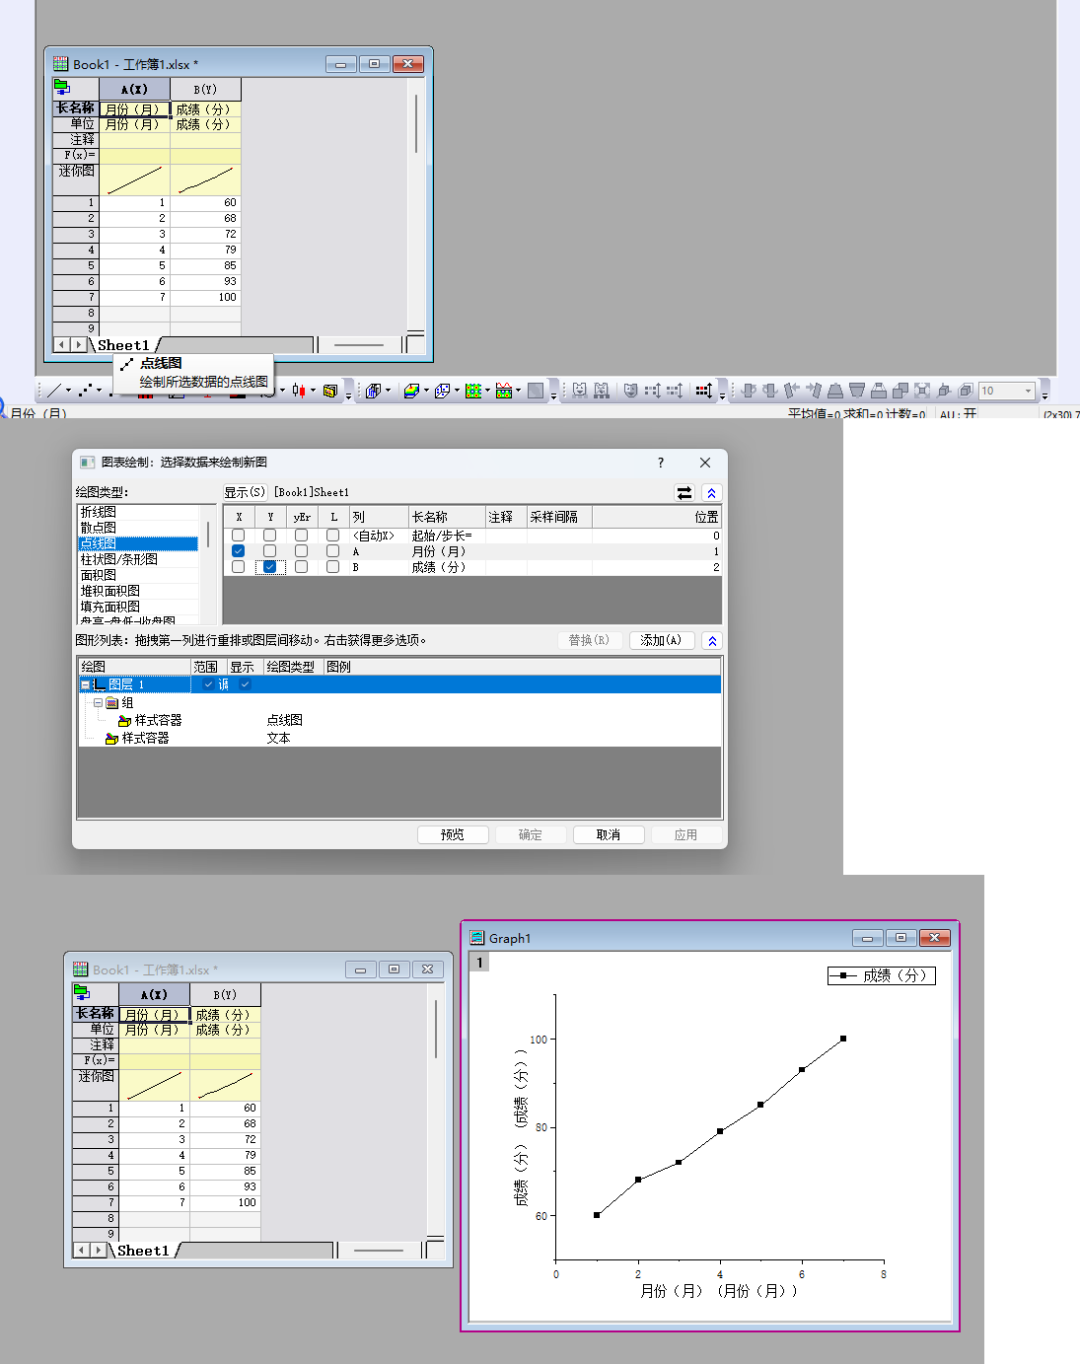Click the Graph1 window title icon
The width and height of the screenshot is (1080, 1364).
pos(477,938)
